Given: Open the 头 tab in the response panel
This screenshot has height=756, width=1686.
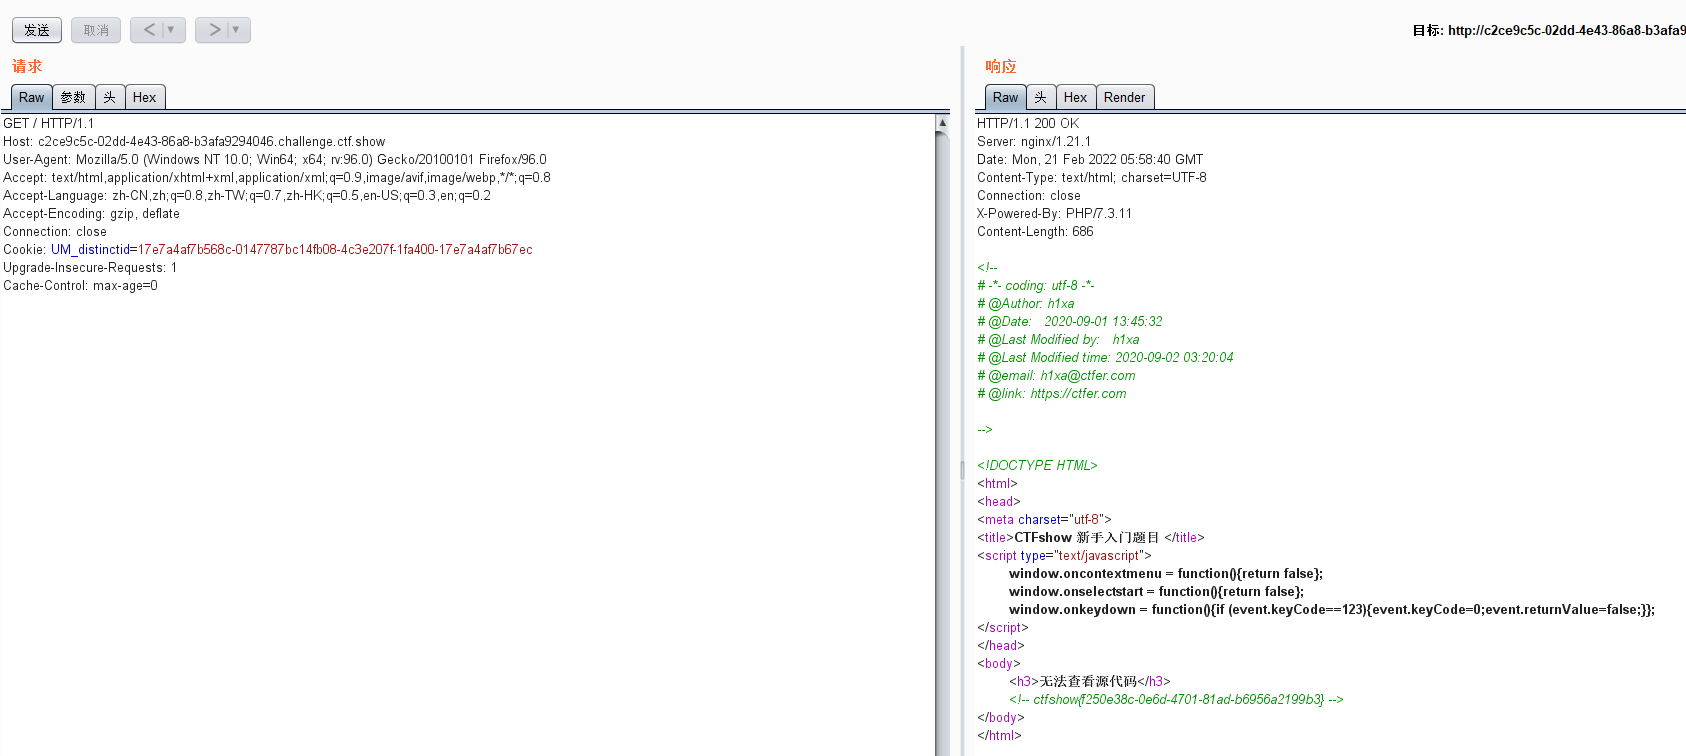Looking at the screenshot, I should click(x=1041, y=97).
